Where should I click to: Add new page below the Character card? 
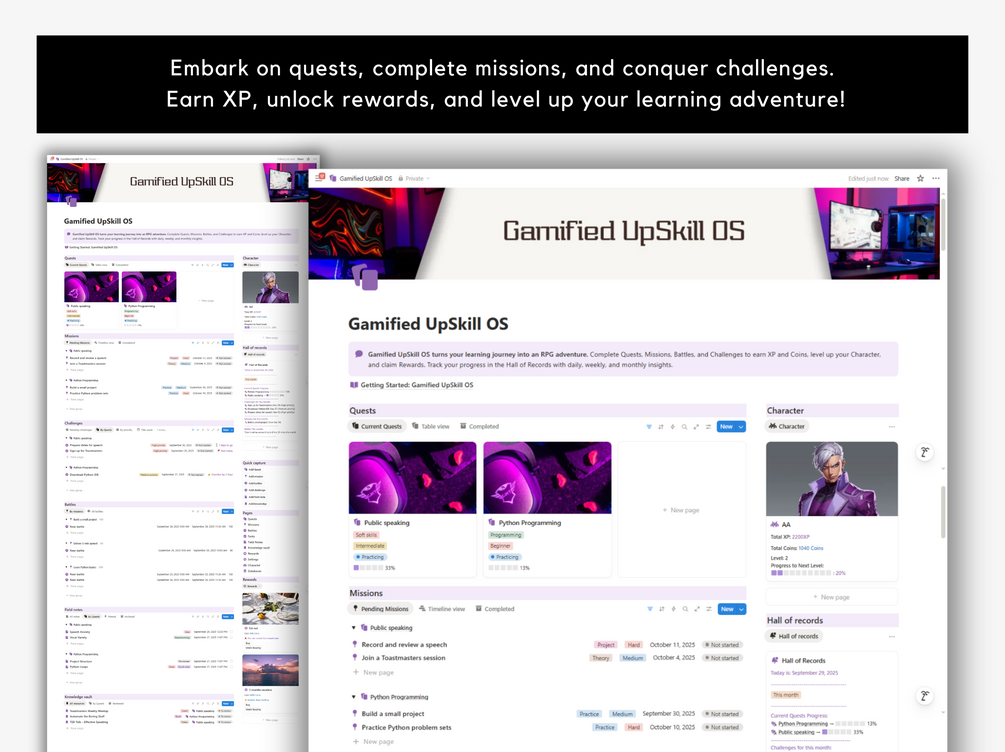832,597
